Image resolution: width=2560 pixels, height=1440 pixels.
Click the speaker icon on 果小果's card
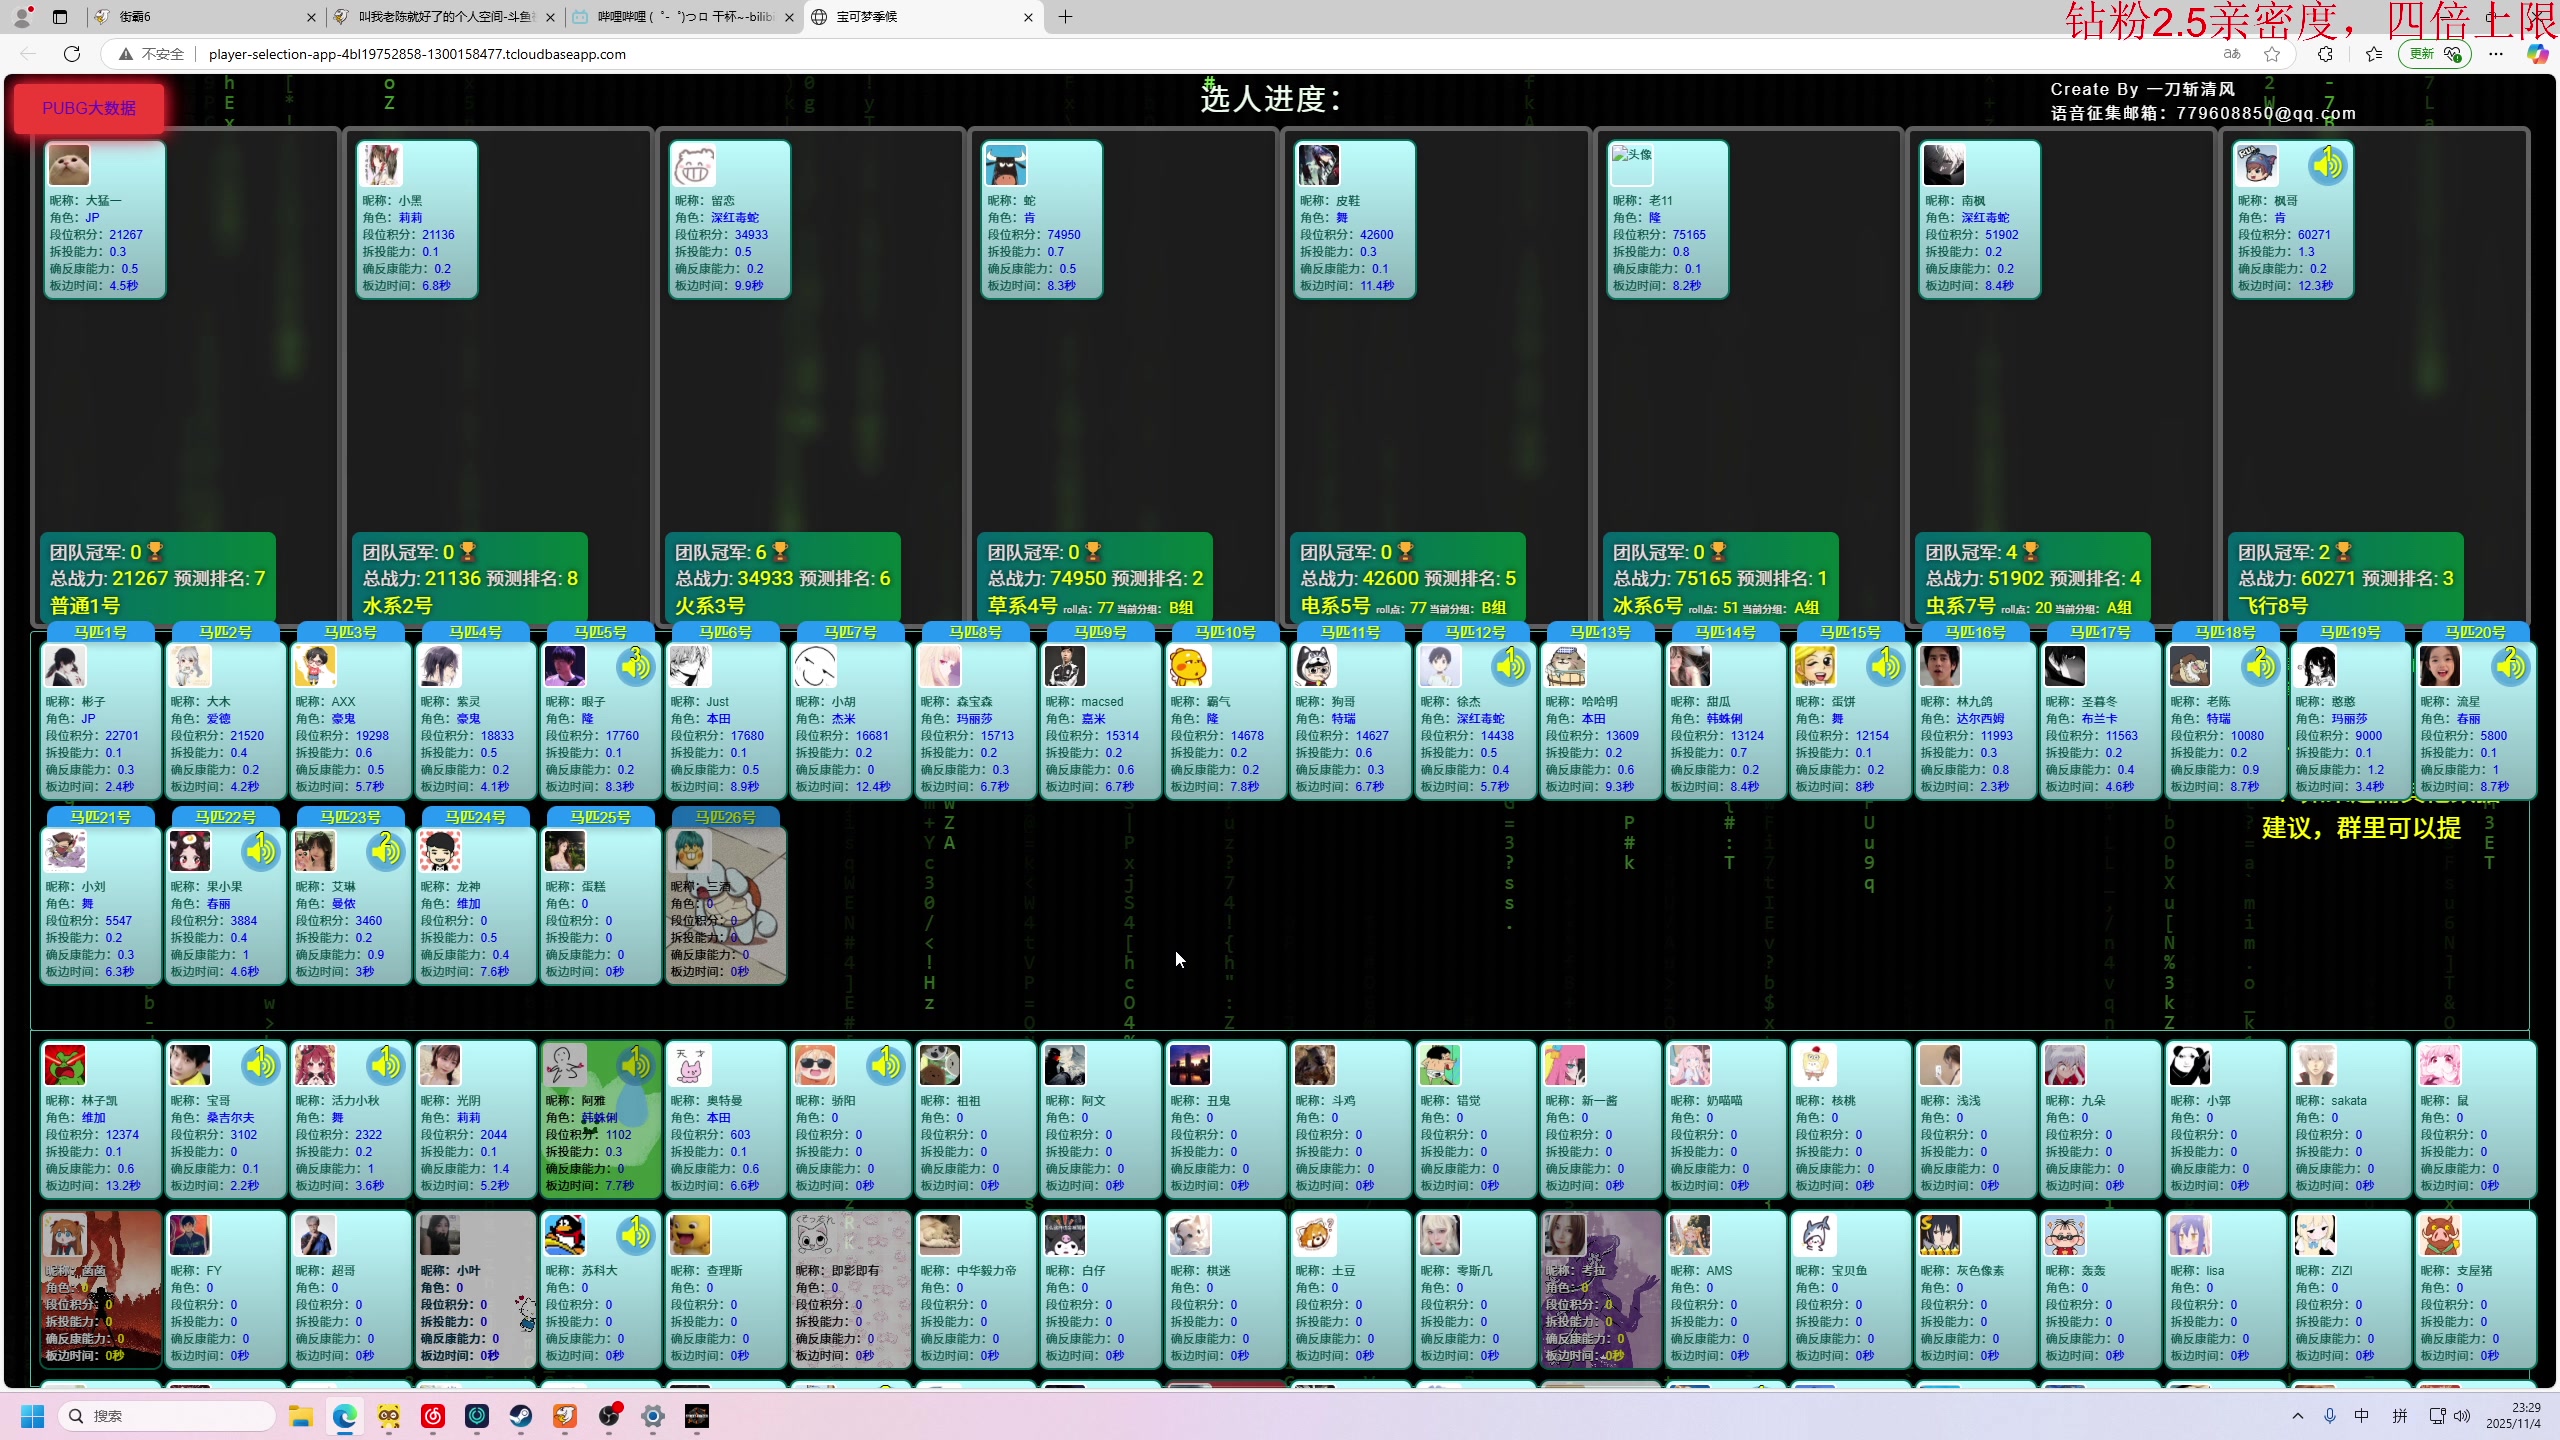pos(260,851)
